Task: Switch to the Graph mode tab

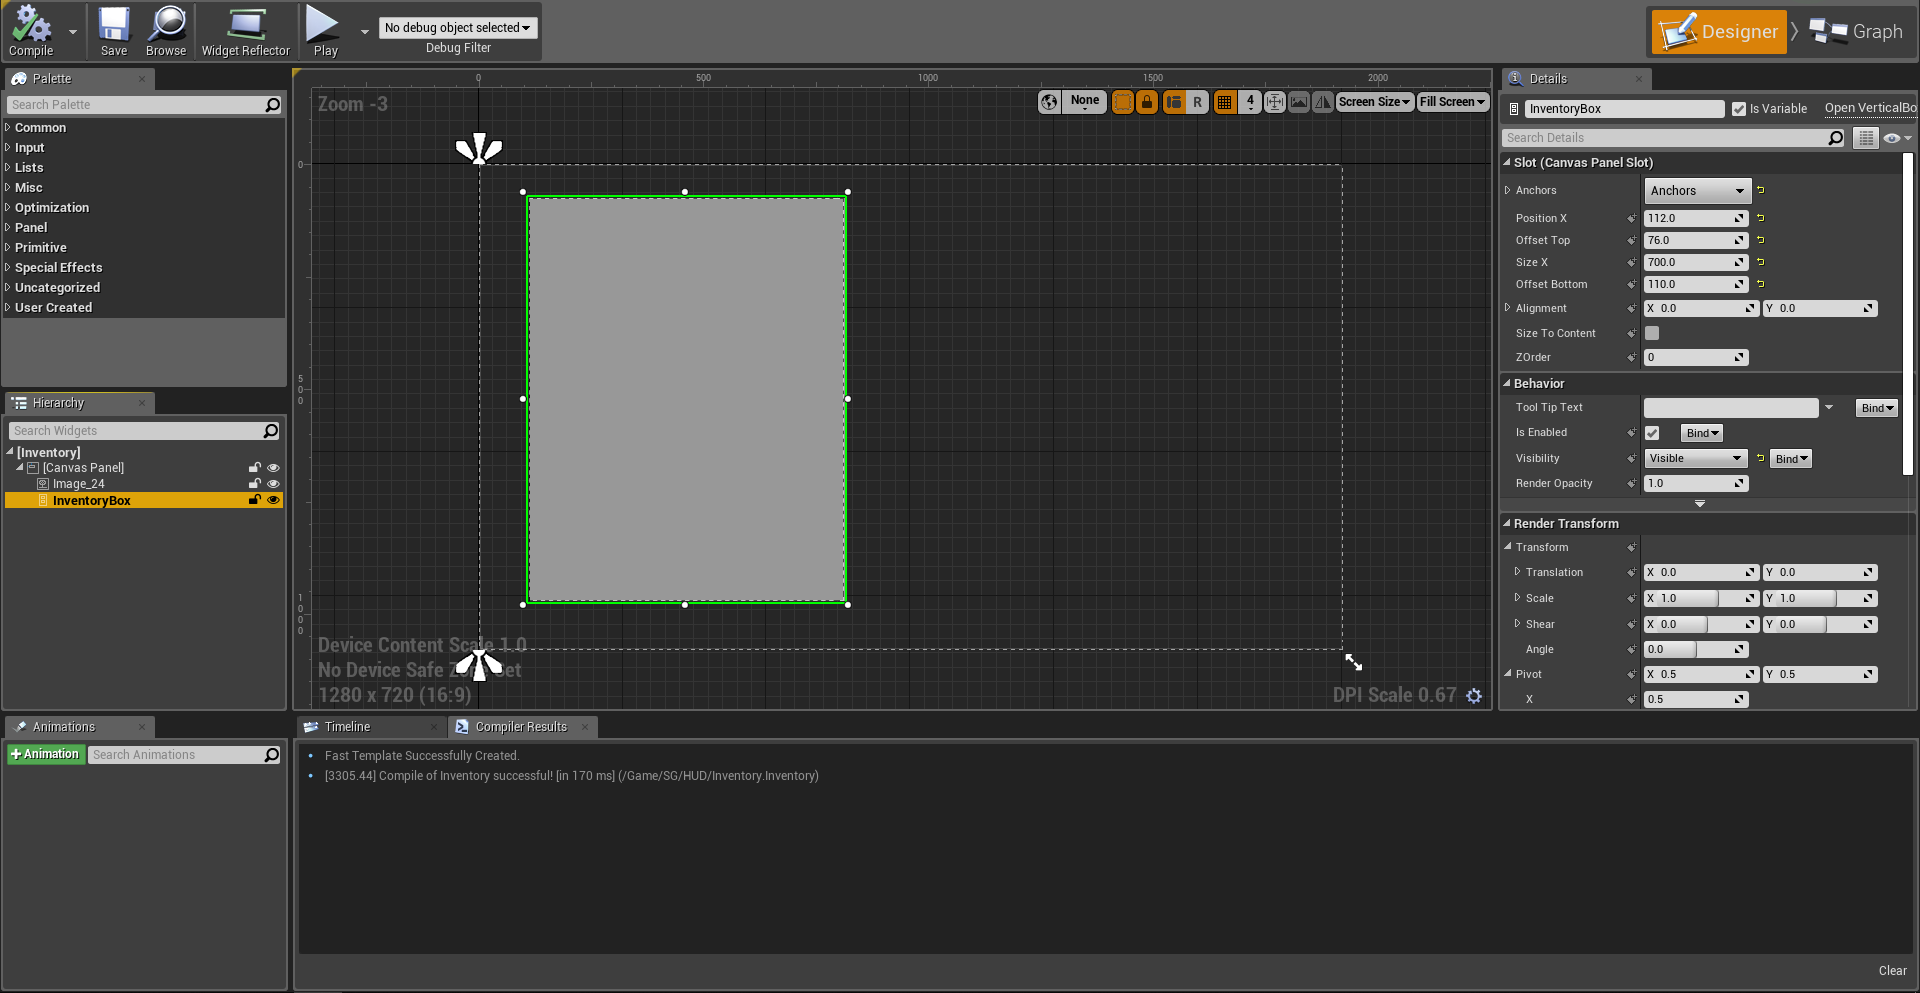Action: (1858, 32)
